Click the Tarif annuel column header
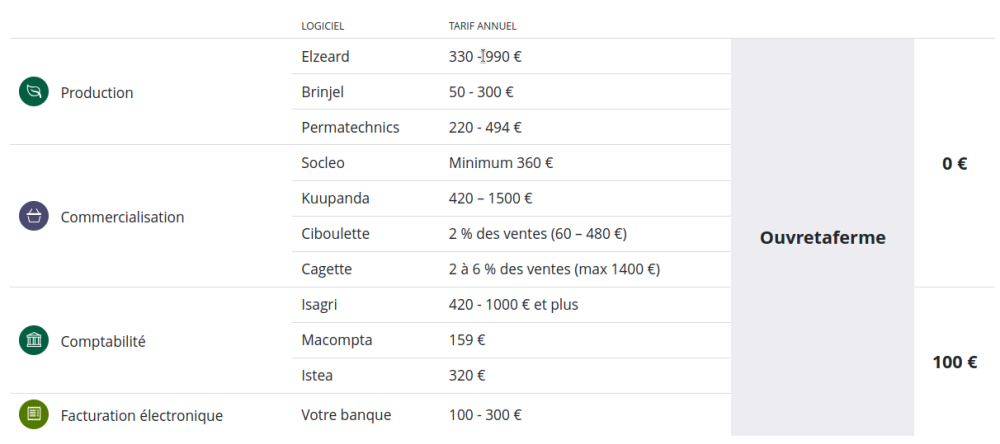The height and width of the screenshot is (444, 1000). [482, 26]
